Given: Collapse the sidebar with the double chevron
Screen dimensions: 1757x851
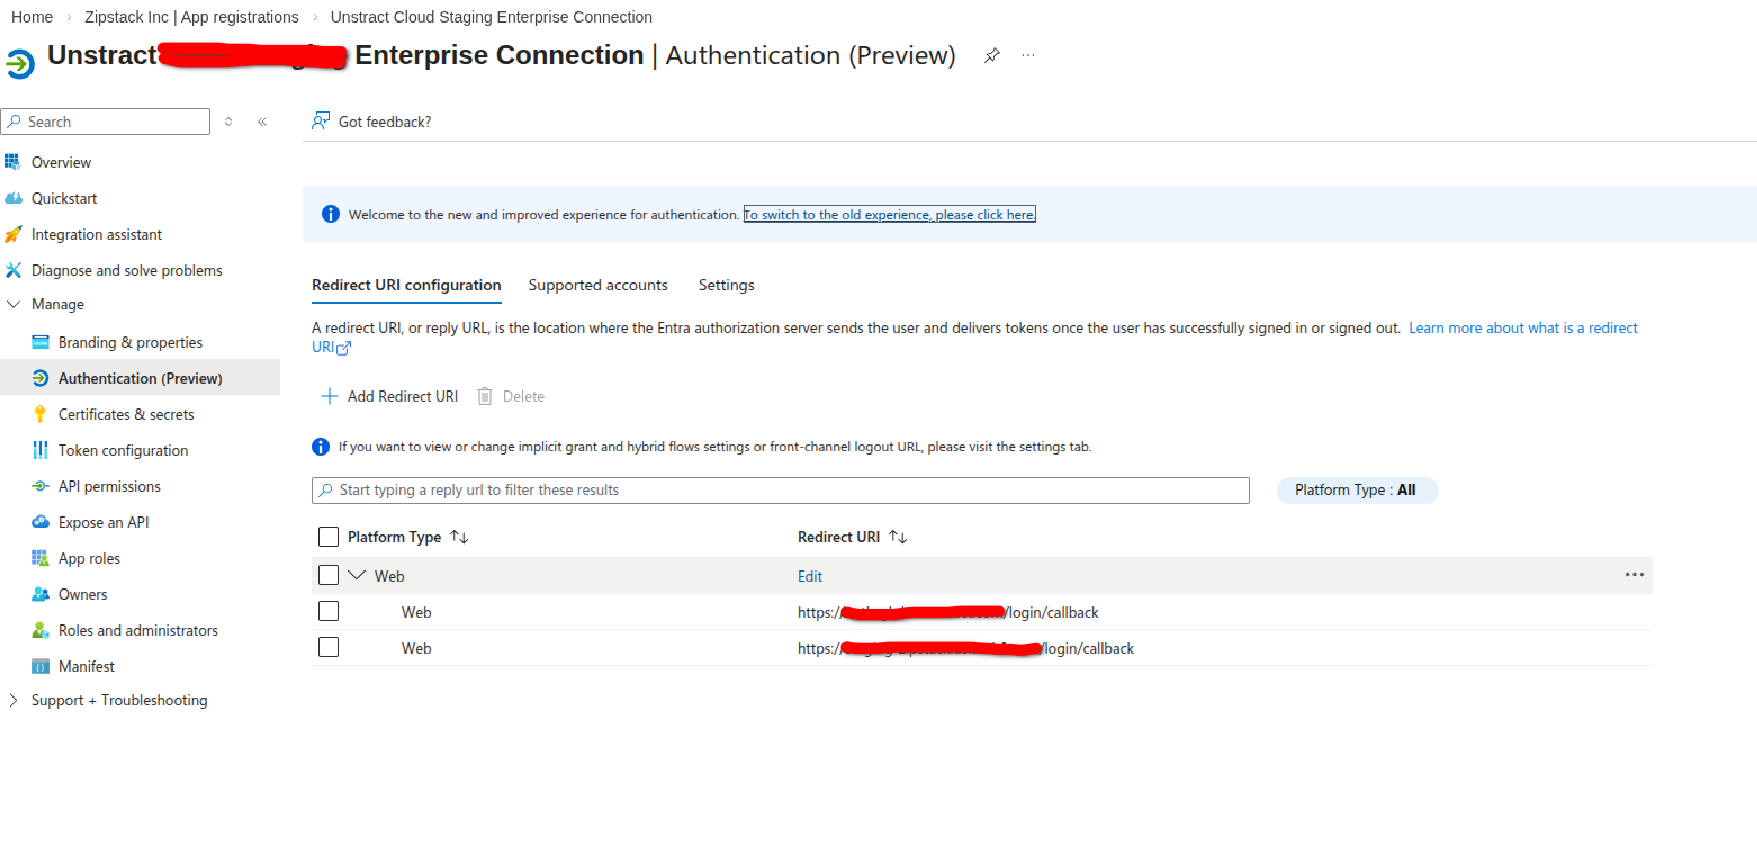Looking at the screenshot, I should pos(262,121).
